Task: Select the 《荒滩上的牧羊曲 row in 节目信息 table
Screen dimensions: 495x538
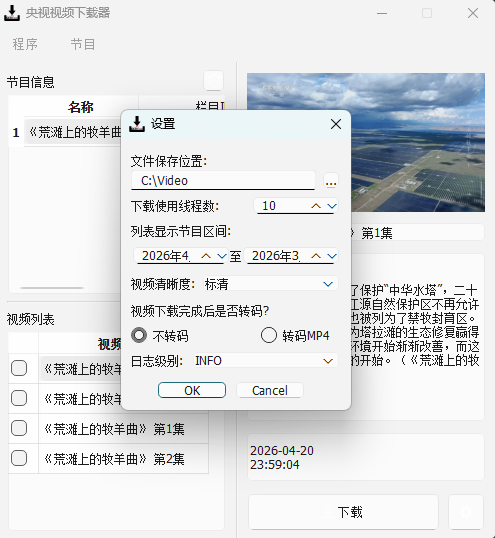Action: click(73, 132)
